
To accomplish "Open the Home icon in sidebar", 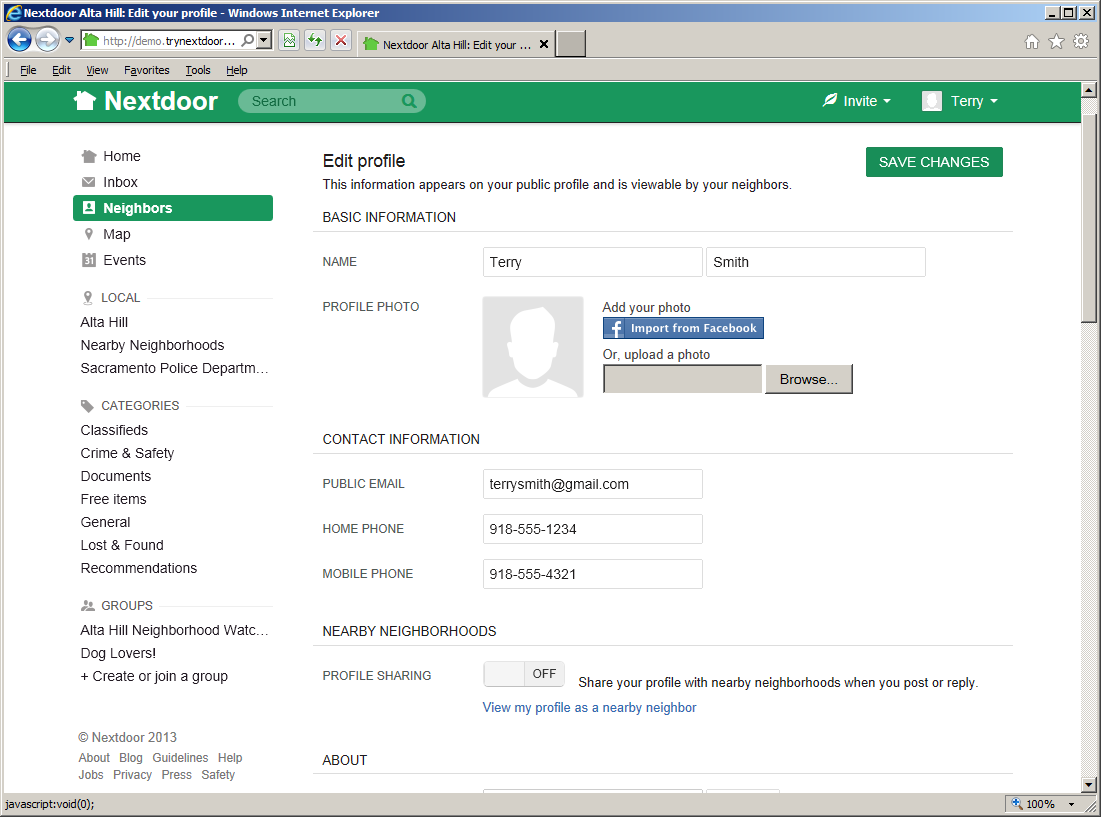I will [x=90, y=156].
